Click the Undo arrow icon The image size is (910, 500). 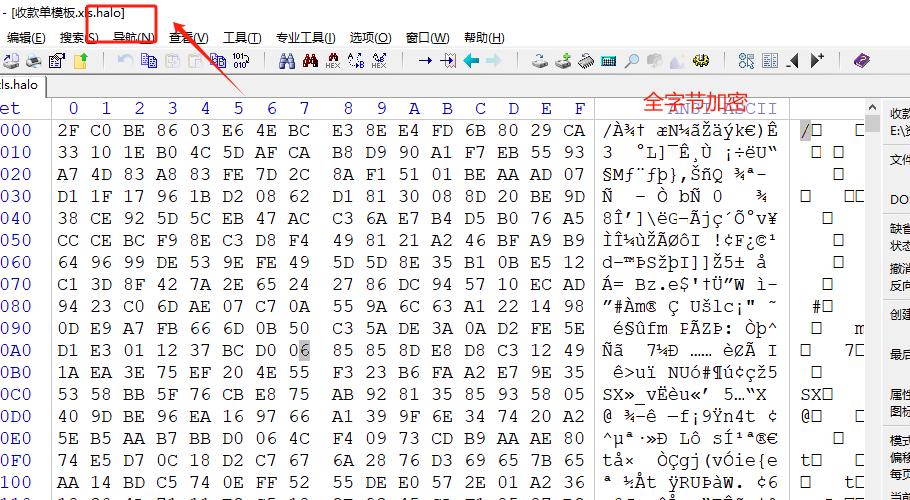[x=125, y=61]
